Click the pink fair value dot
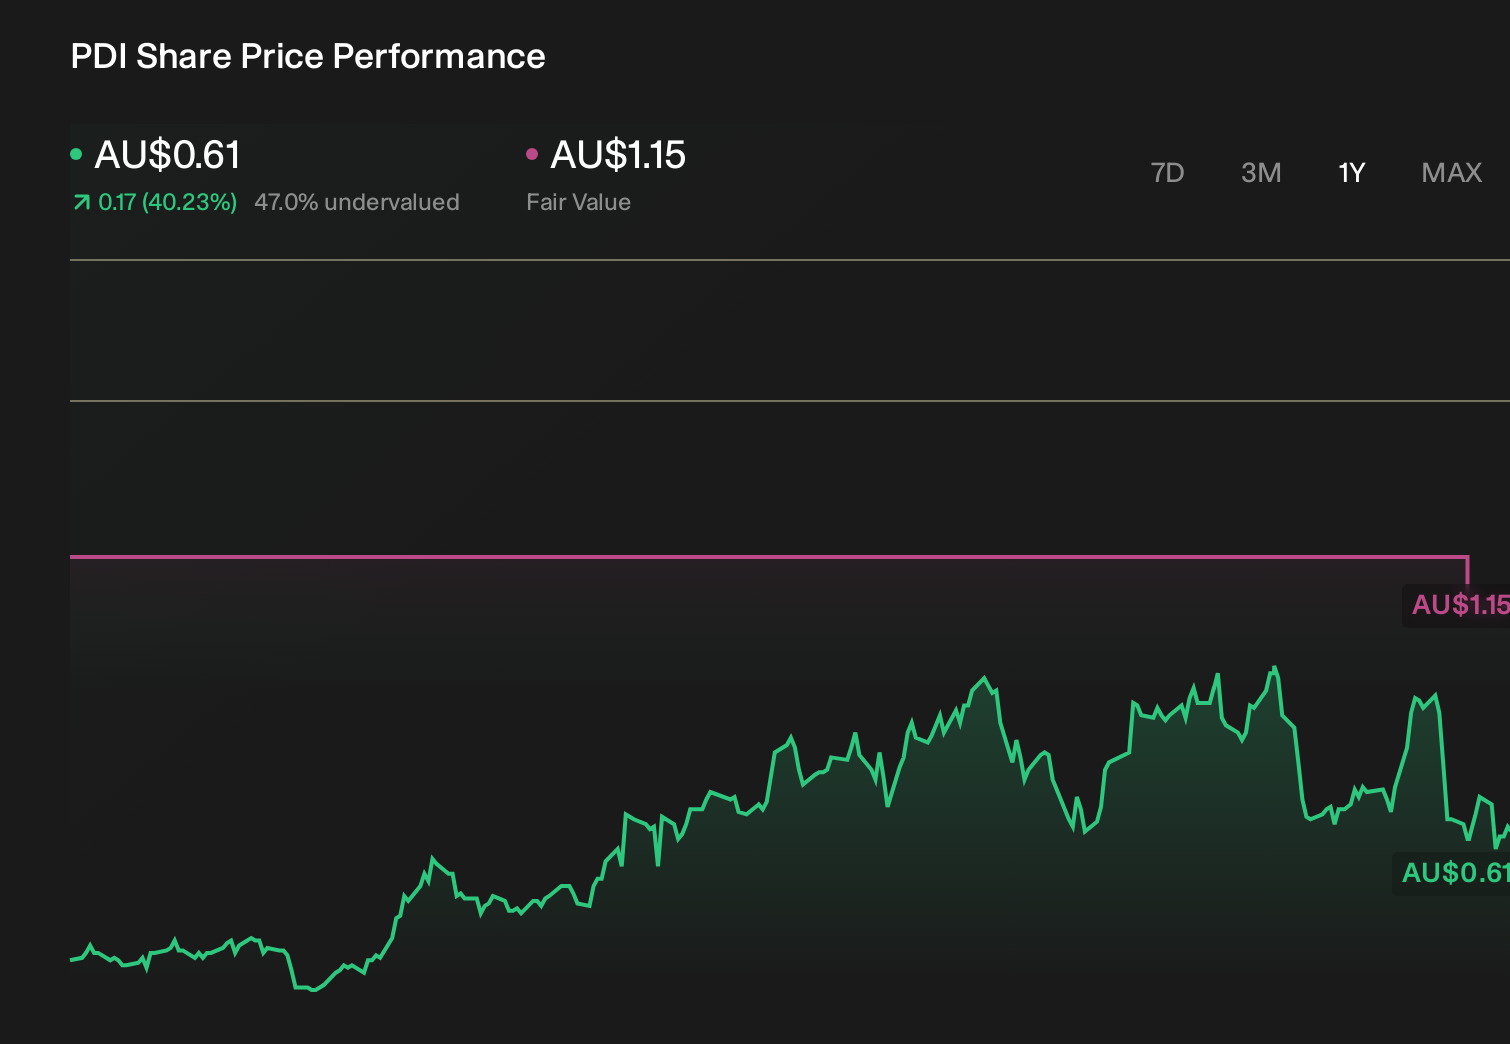 point(532,154)
